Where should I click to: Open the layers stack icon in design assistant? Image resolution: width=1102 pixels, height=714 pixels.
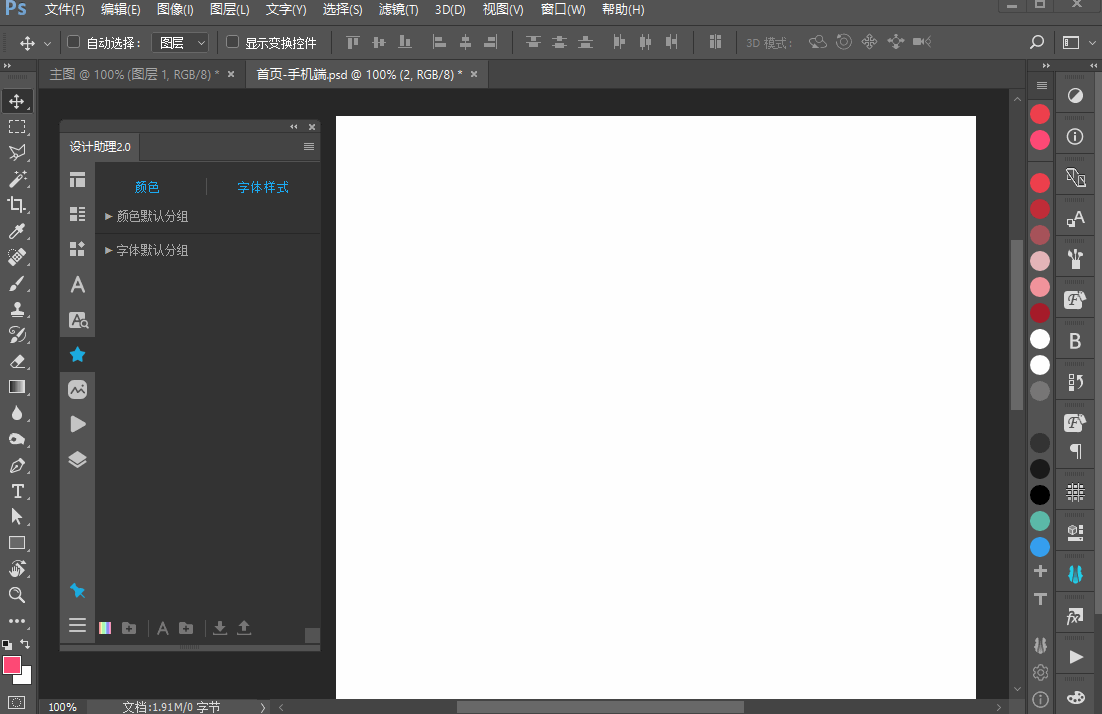[x=77, y=460]
